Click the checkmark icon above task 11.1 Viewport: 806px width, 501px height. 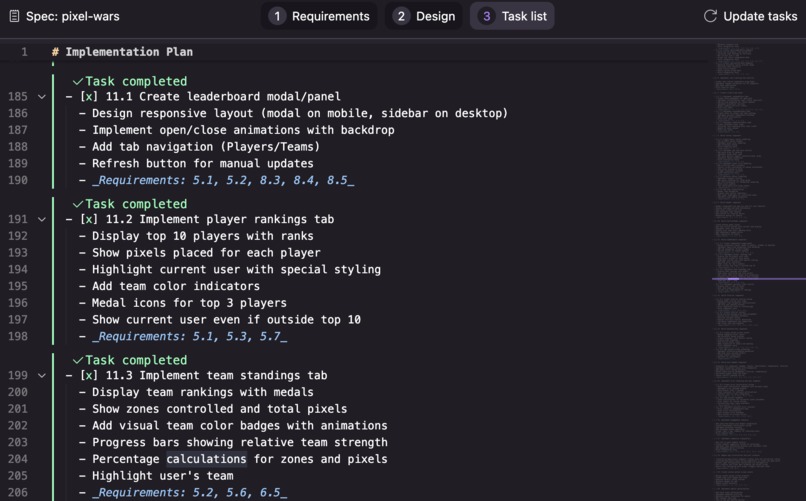coord(78,81)
